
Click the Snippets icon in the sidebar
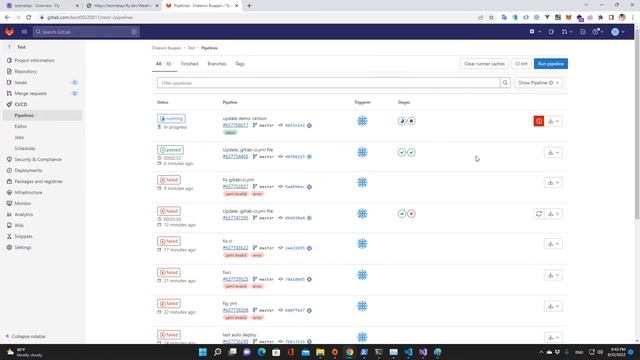[x=9, y=236]
